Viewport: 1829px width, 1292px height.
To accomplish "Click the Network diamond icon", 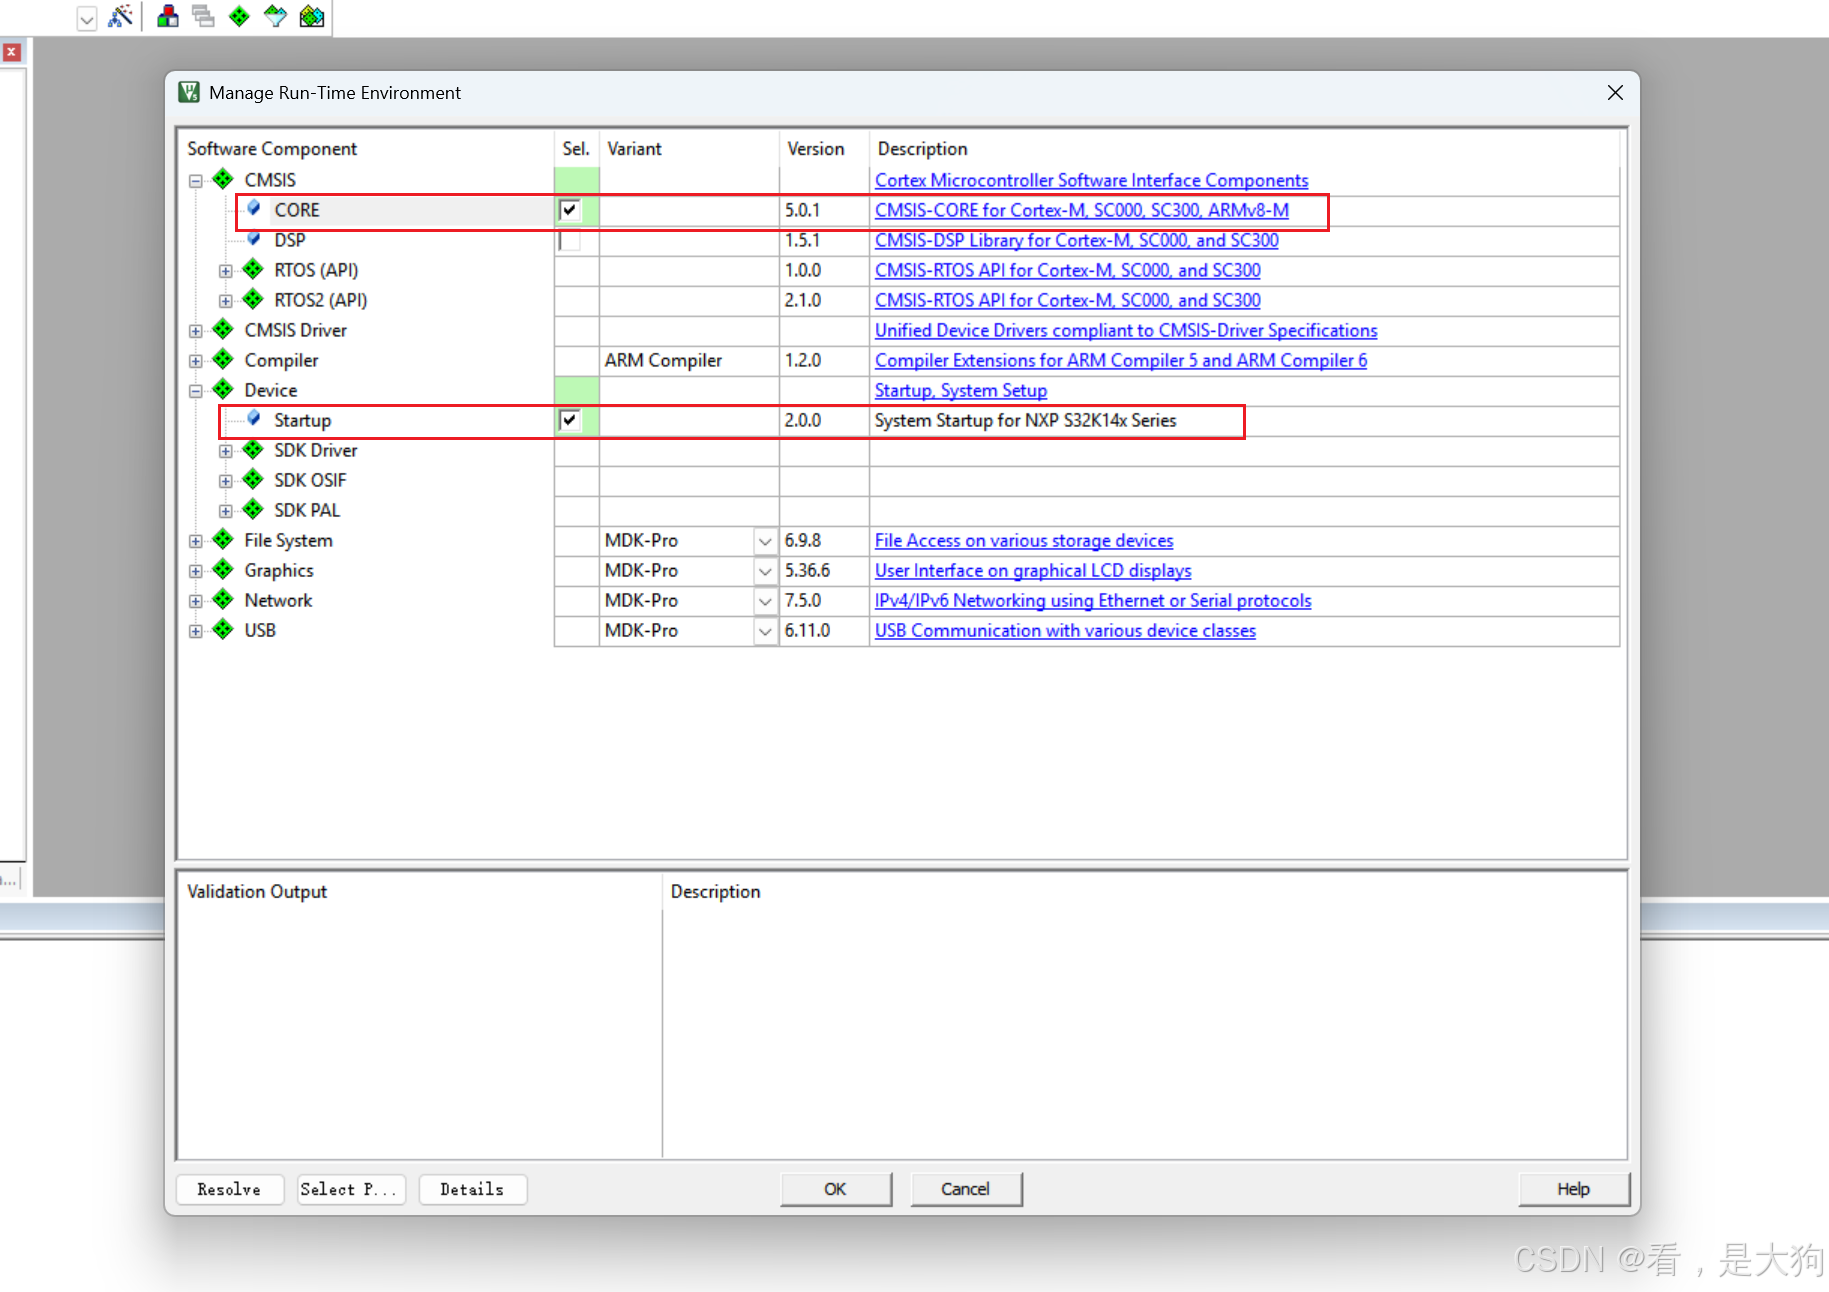I will tap(223, 599).
